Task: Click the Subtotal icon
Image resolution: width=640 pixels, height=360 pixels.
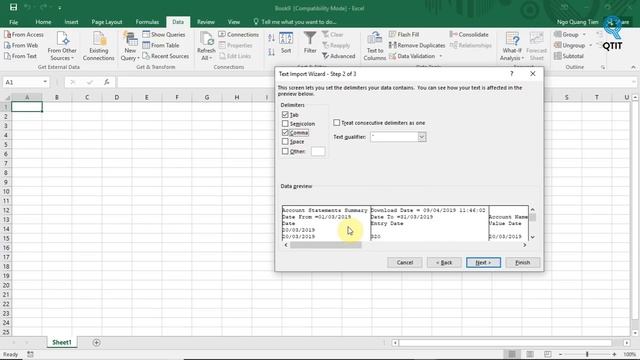Action: (558, 56)
